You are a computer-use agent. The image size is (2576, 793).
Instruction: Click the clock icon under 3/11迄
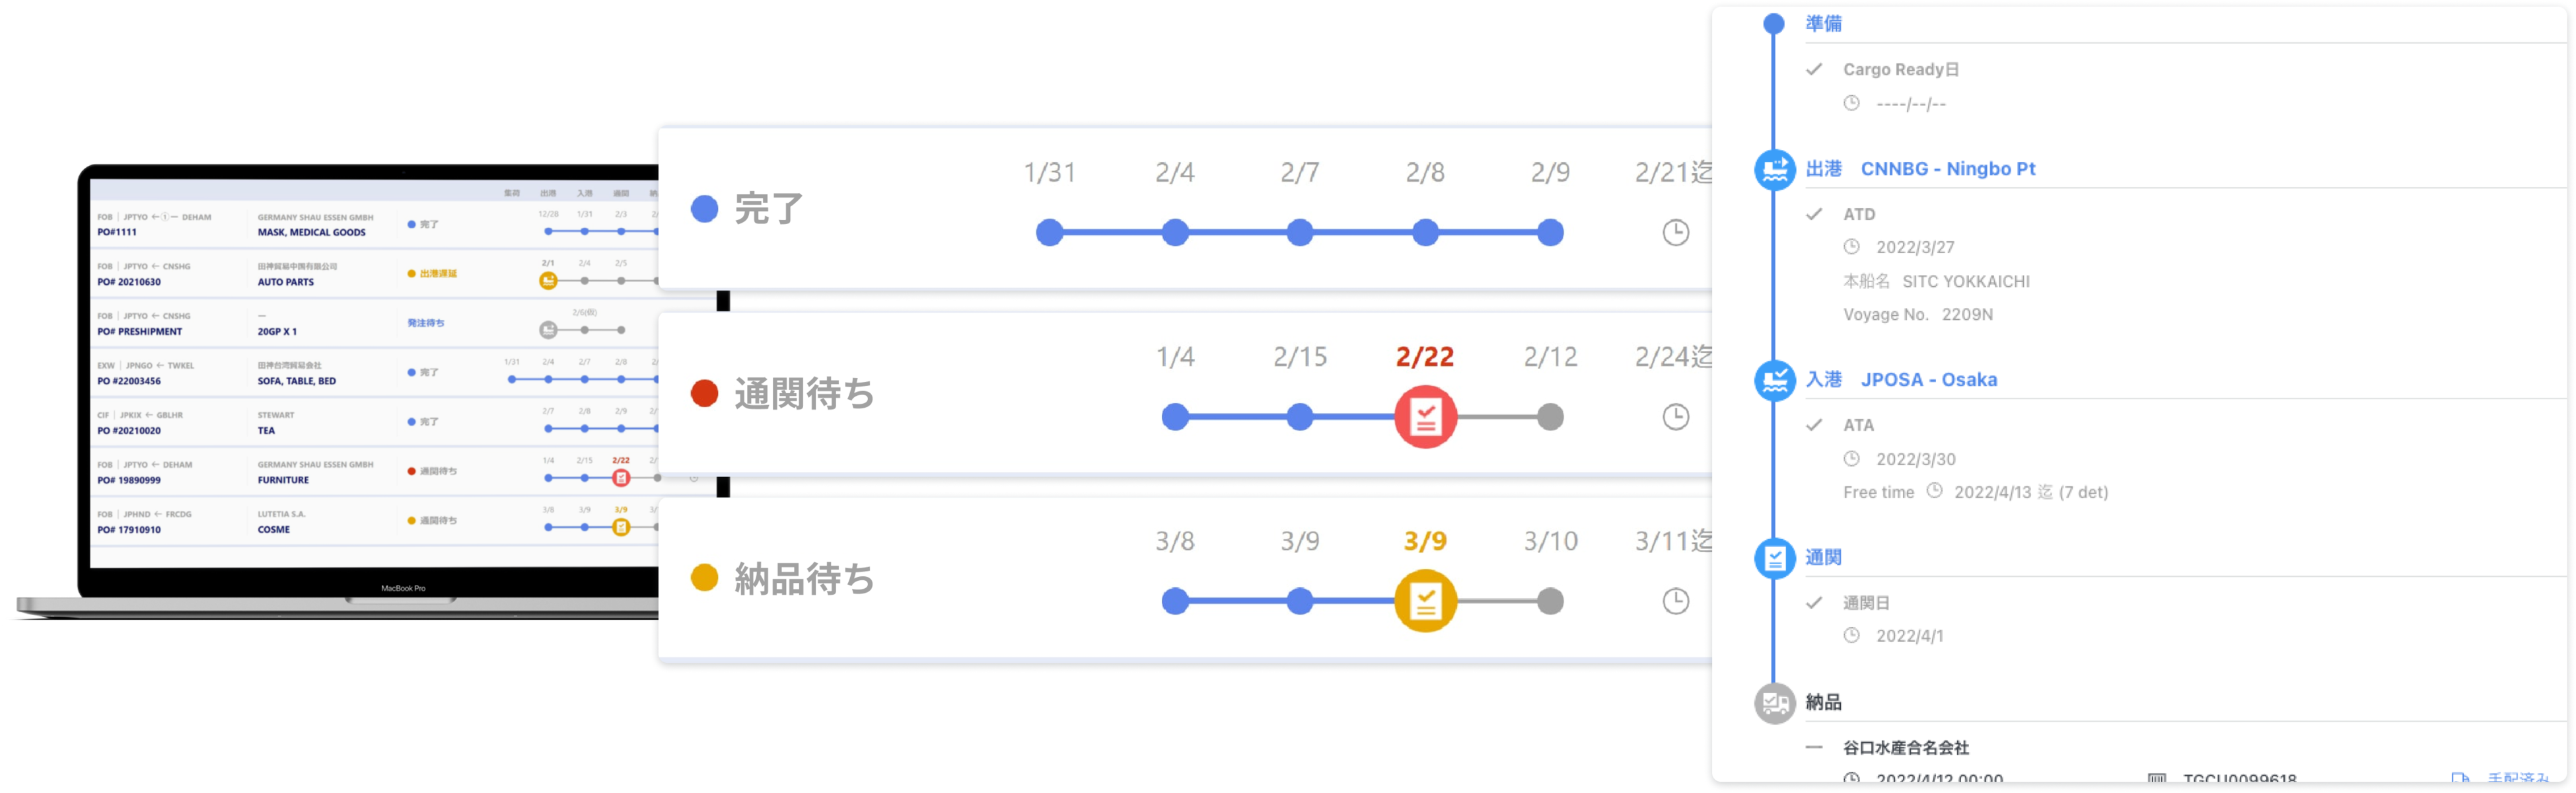click(x=1675, y=601)
